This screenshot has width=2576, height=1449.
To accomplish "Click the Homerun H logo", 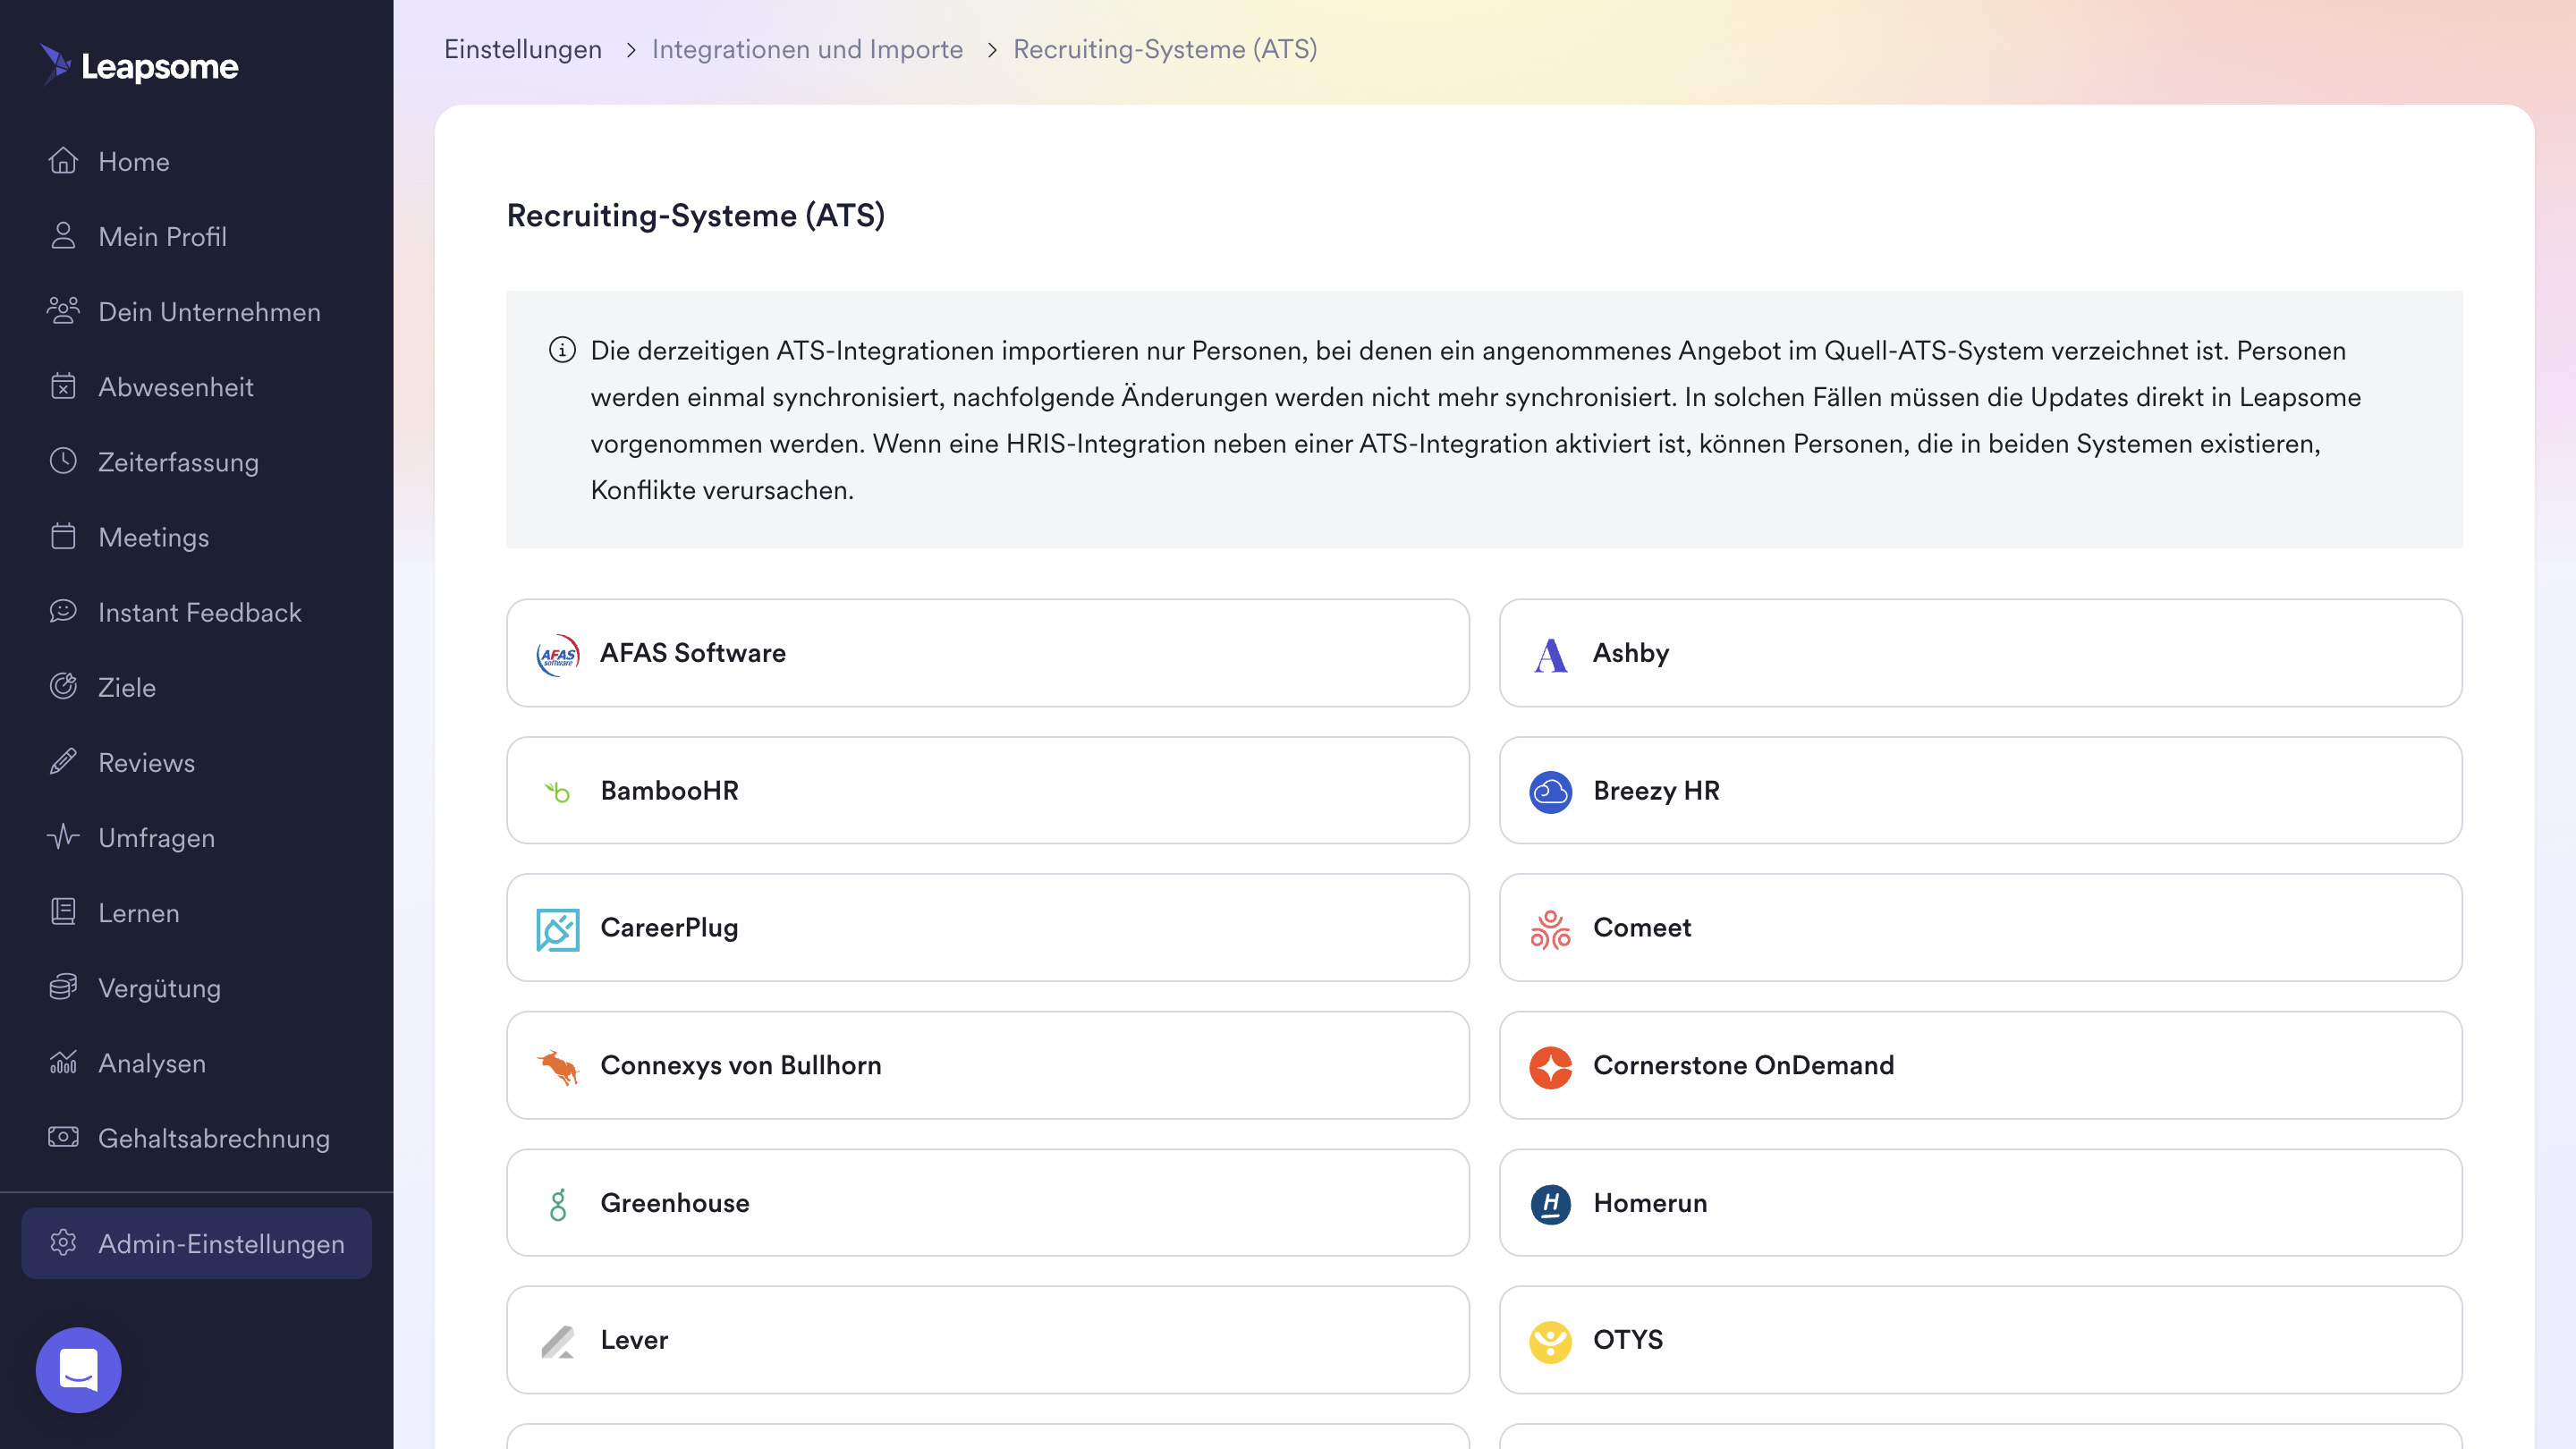I will tap(1550, 1203).
